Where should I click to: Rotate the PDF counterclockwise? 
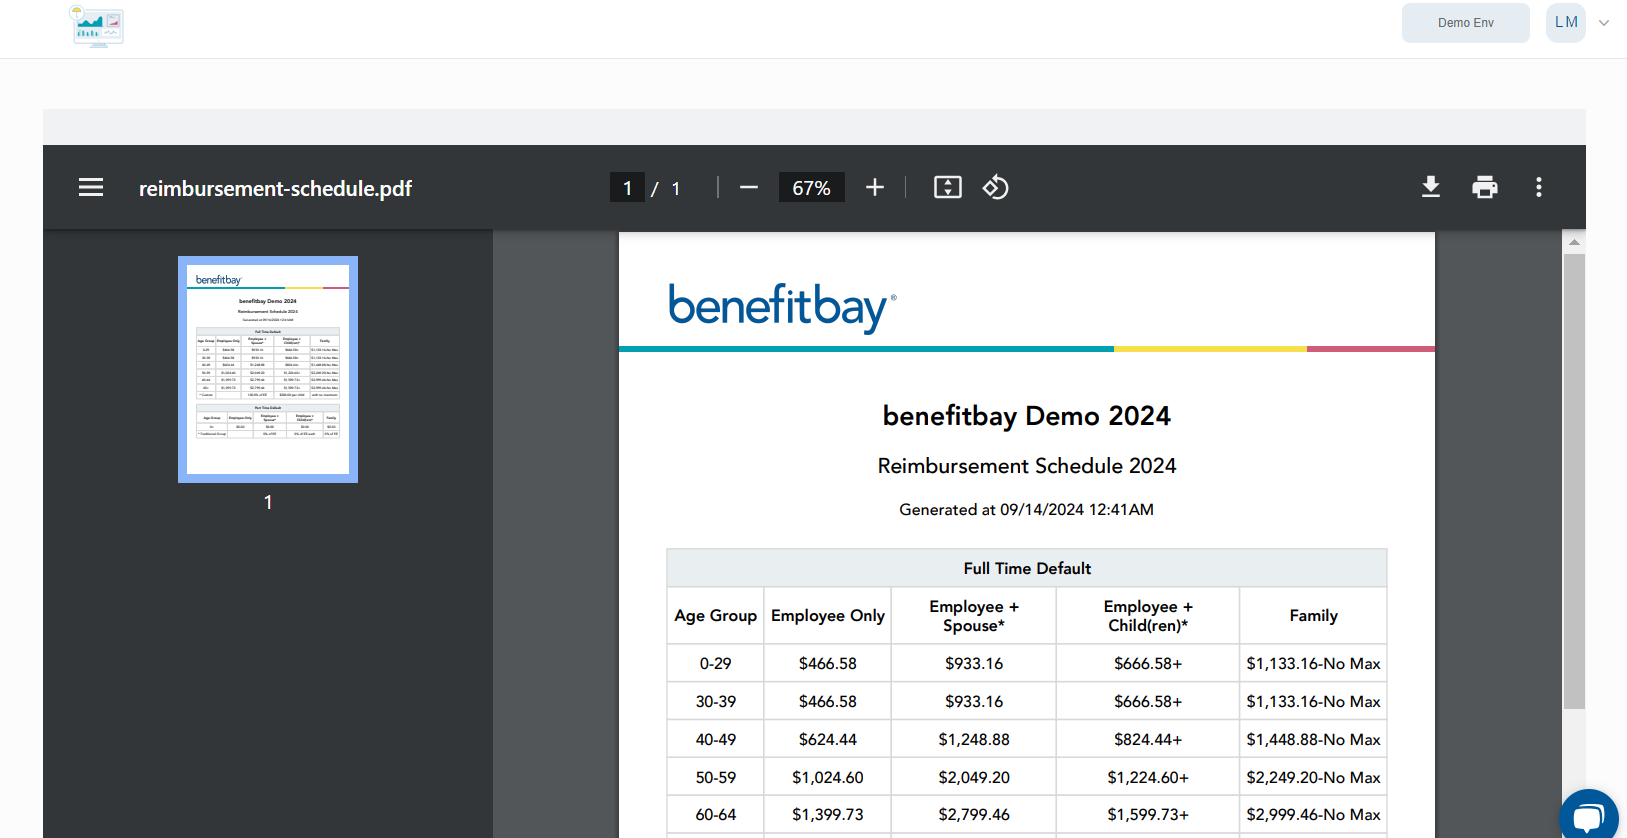(x=996, y=187)
